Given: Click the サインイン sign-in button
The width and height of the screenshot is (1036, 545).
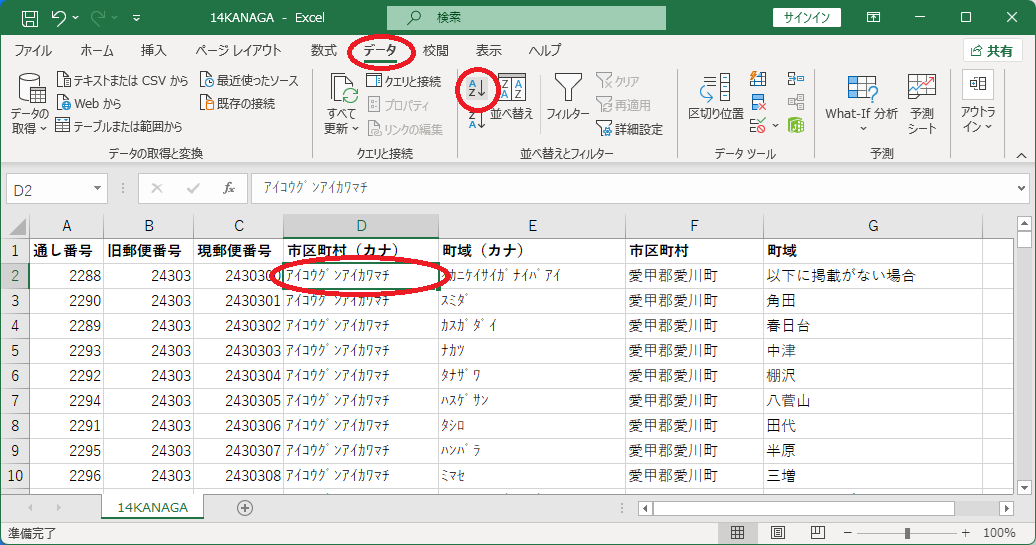Looking at the screenshot, I should (x=806, y=18).
